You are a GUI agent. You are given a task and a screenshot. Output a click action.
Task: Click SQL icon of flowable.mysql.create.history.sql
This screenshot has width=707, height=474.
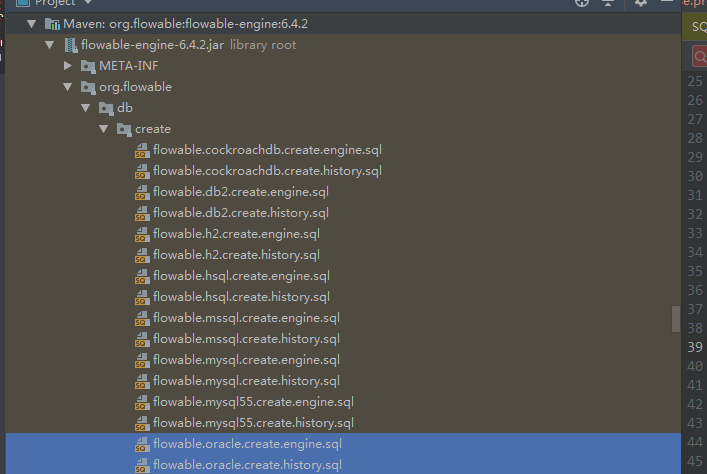[142, 382]
